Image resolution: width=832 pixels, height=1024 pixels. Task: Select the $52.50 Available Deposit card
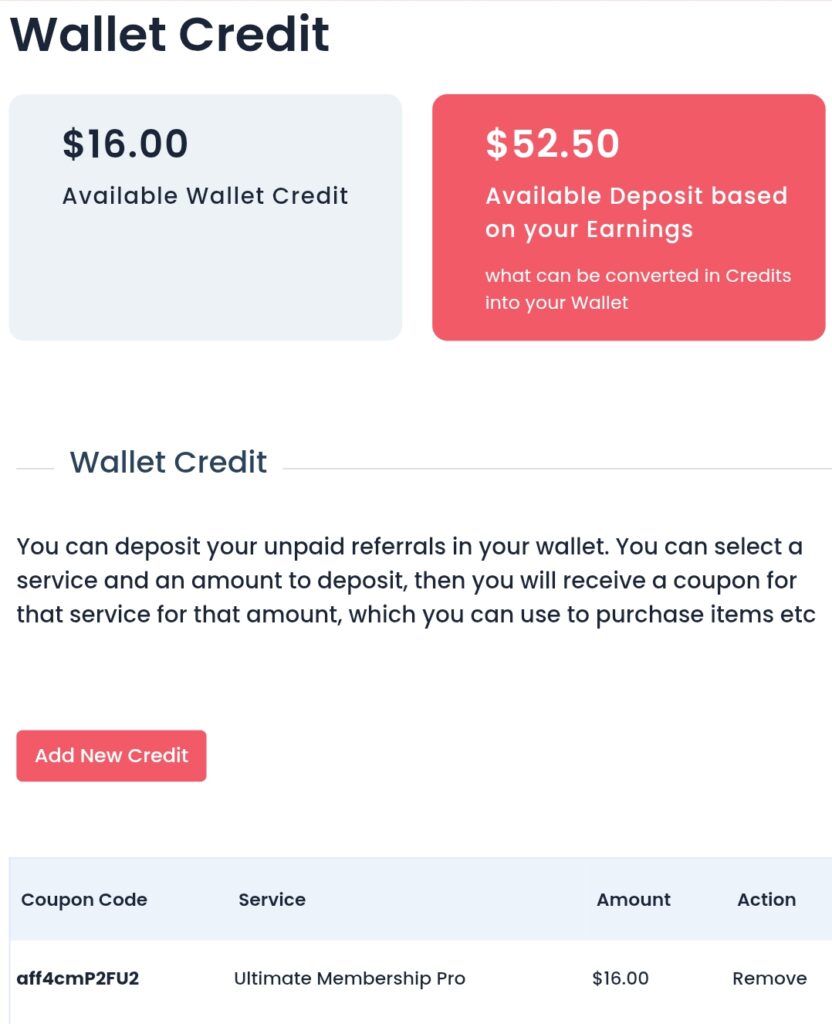pos(628,217)
